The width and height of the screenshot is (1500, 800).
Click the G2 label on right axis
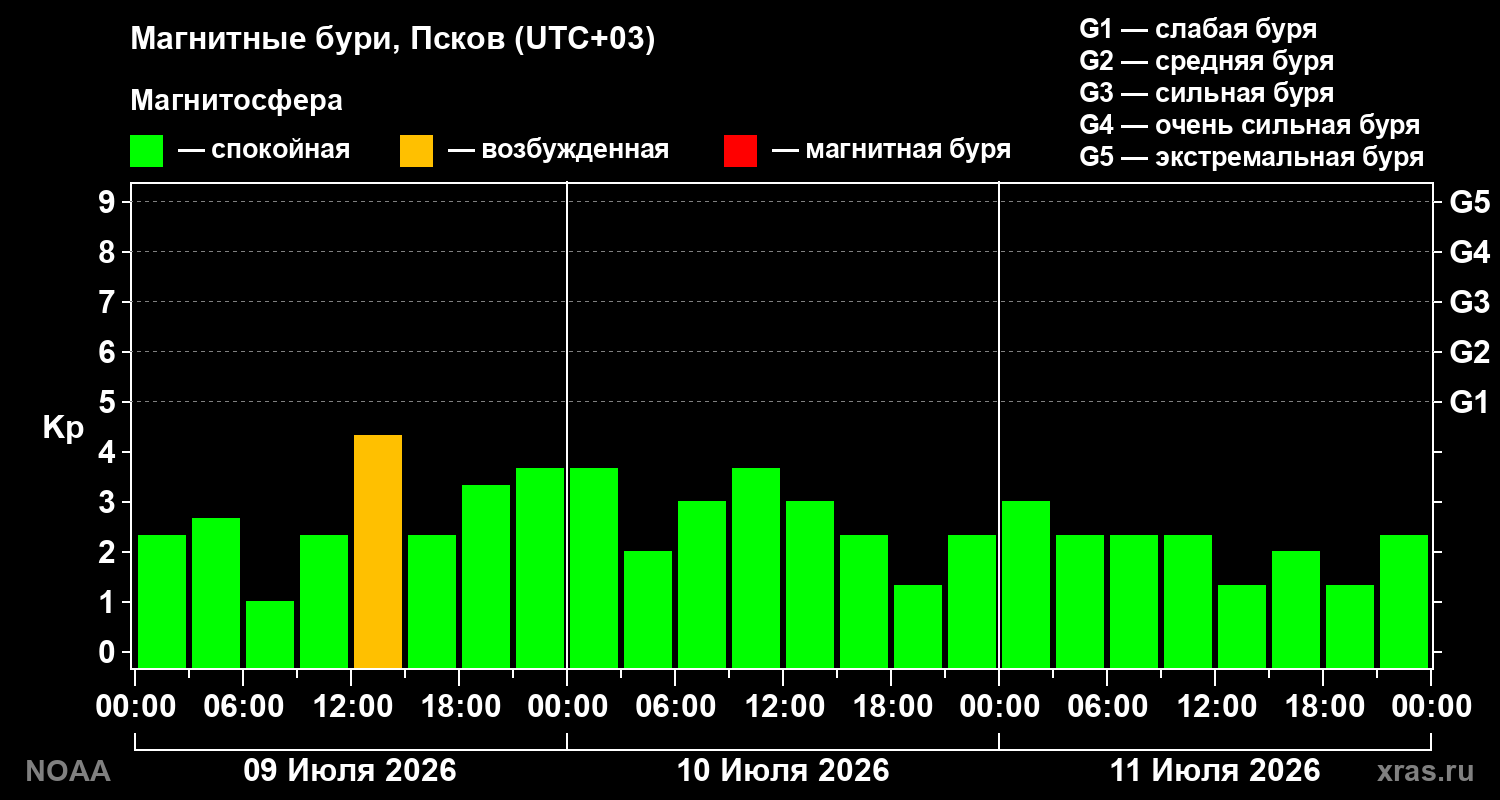click(1469, 352)
